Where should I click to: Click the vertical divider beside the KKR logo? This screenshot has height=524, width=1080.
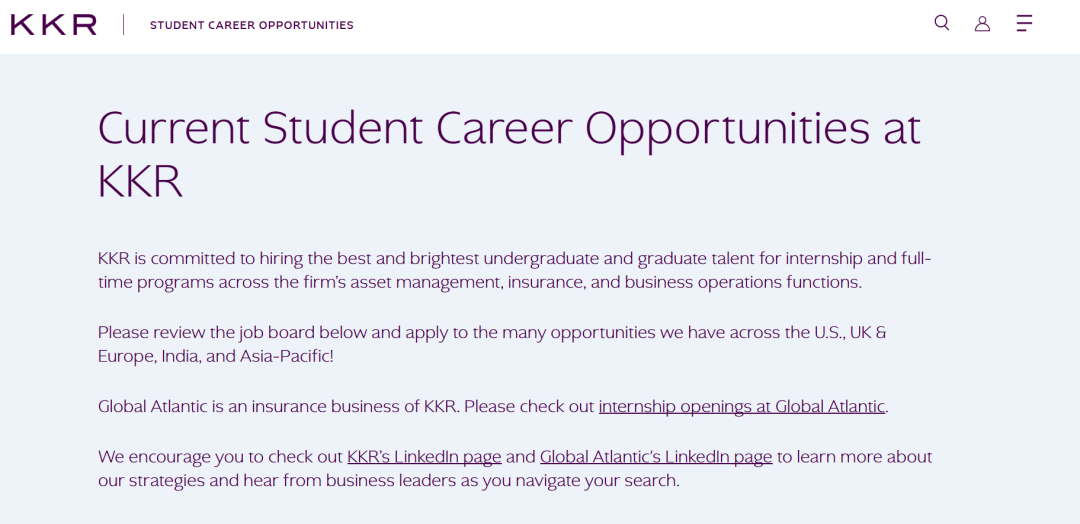coord(123,25)
